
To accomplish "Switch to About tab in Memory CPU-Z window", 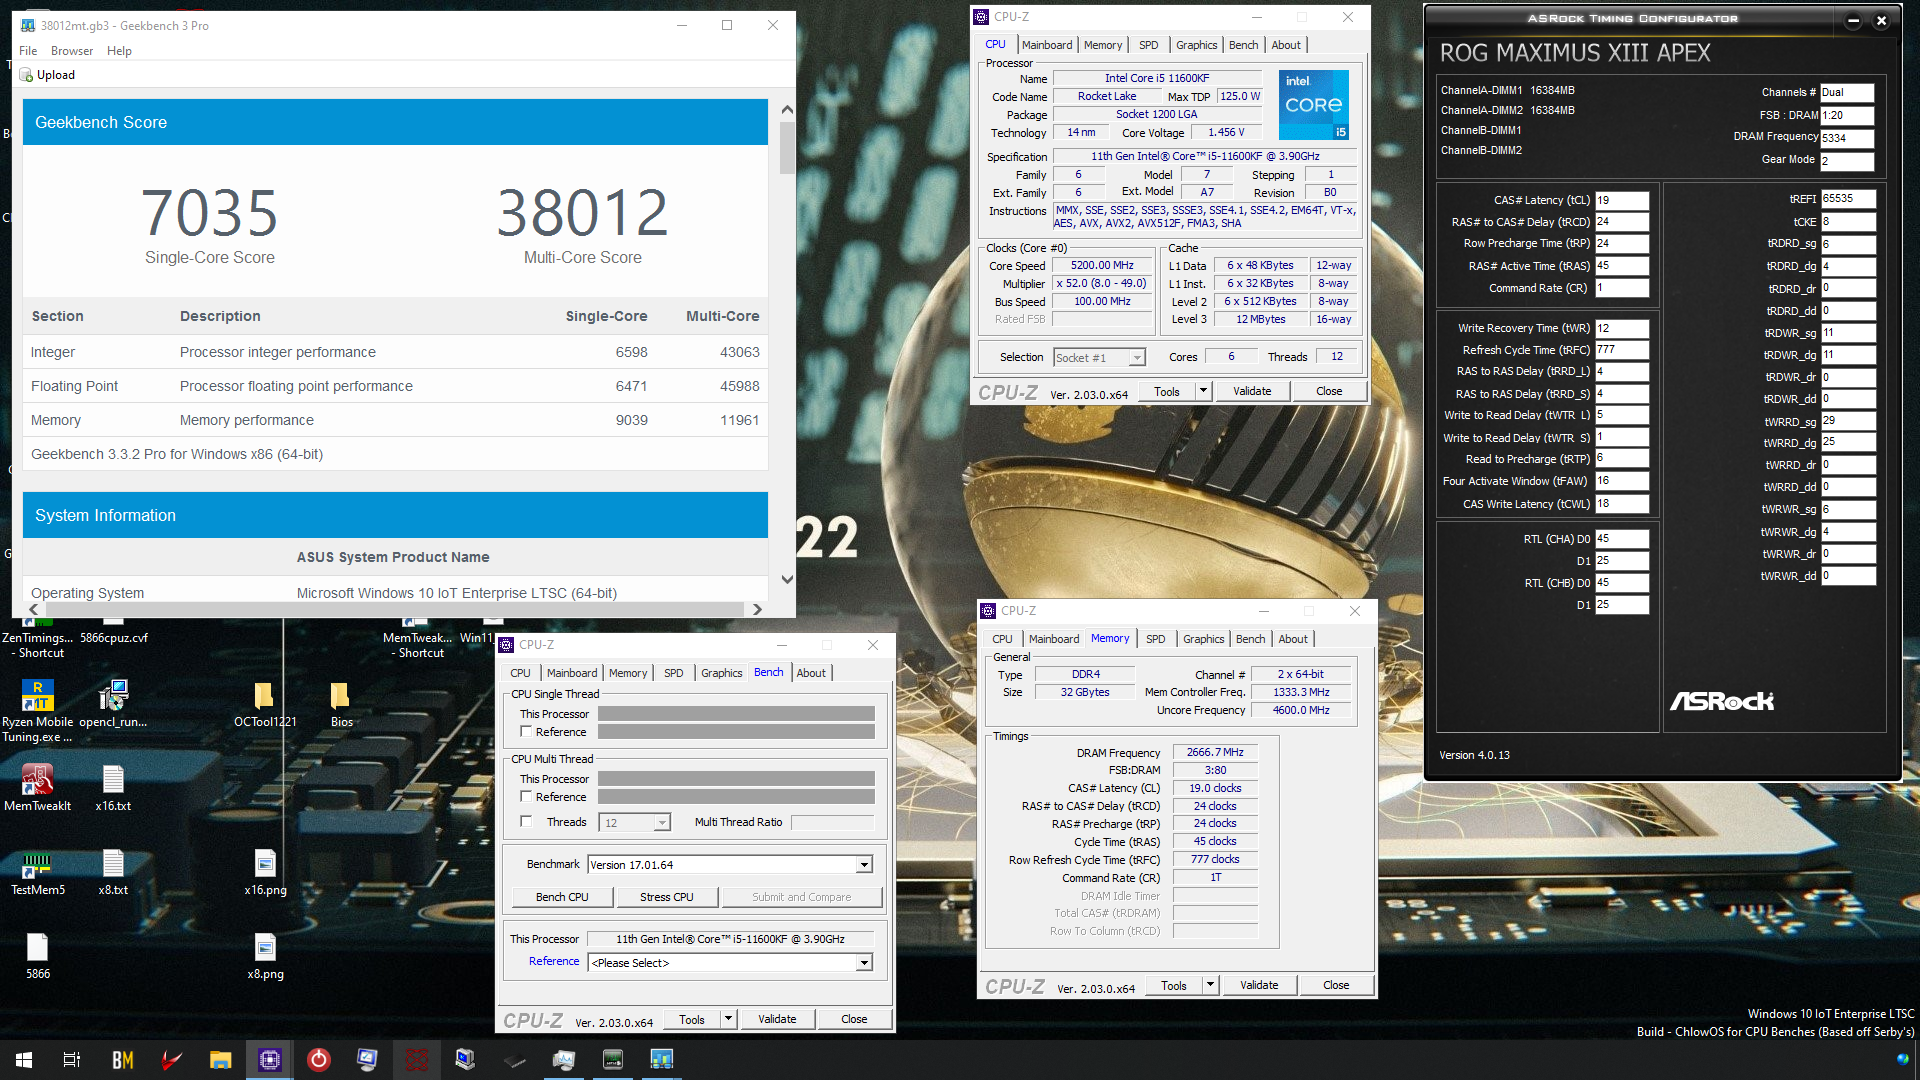I will click(1292, 639).
